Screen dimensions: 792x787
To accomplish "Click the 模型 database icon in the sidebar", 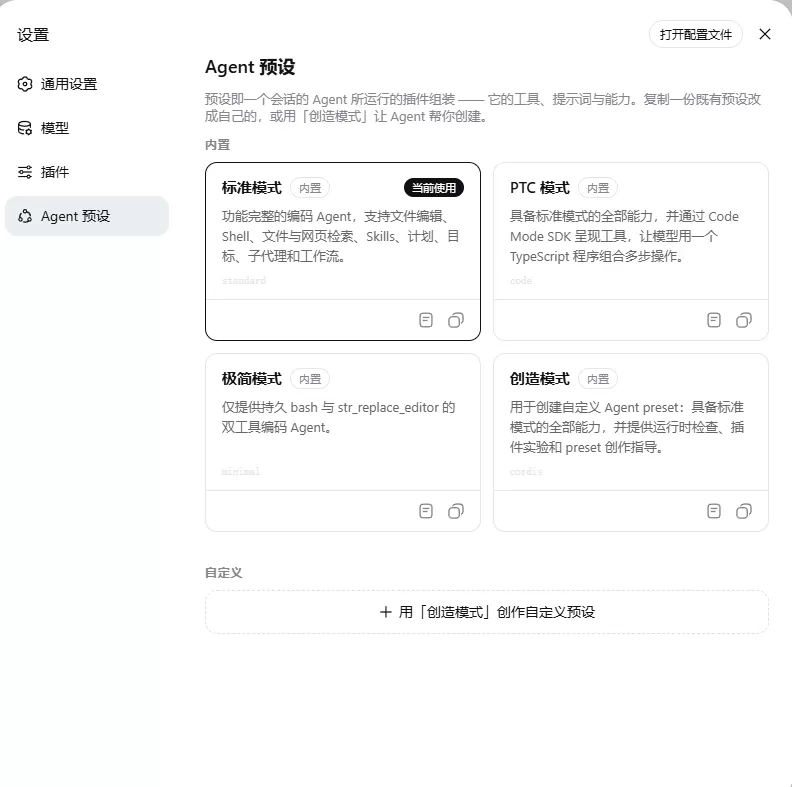I will coord(25,128).
